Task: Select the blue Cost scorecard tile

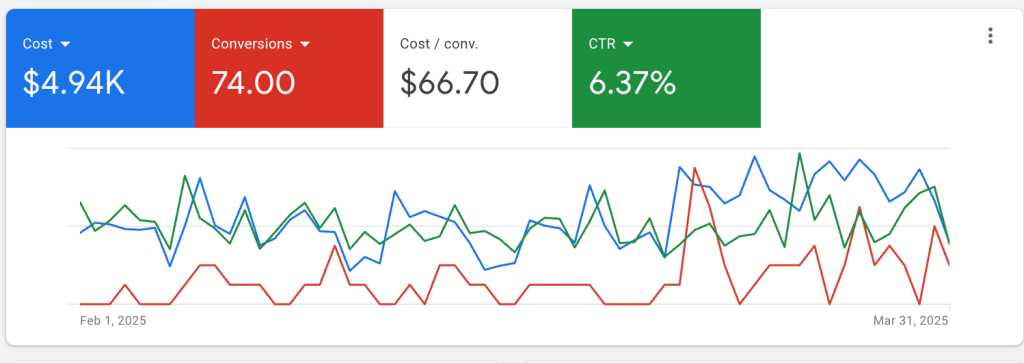Action: [x=100, y=68]
